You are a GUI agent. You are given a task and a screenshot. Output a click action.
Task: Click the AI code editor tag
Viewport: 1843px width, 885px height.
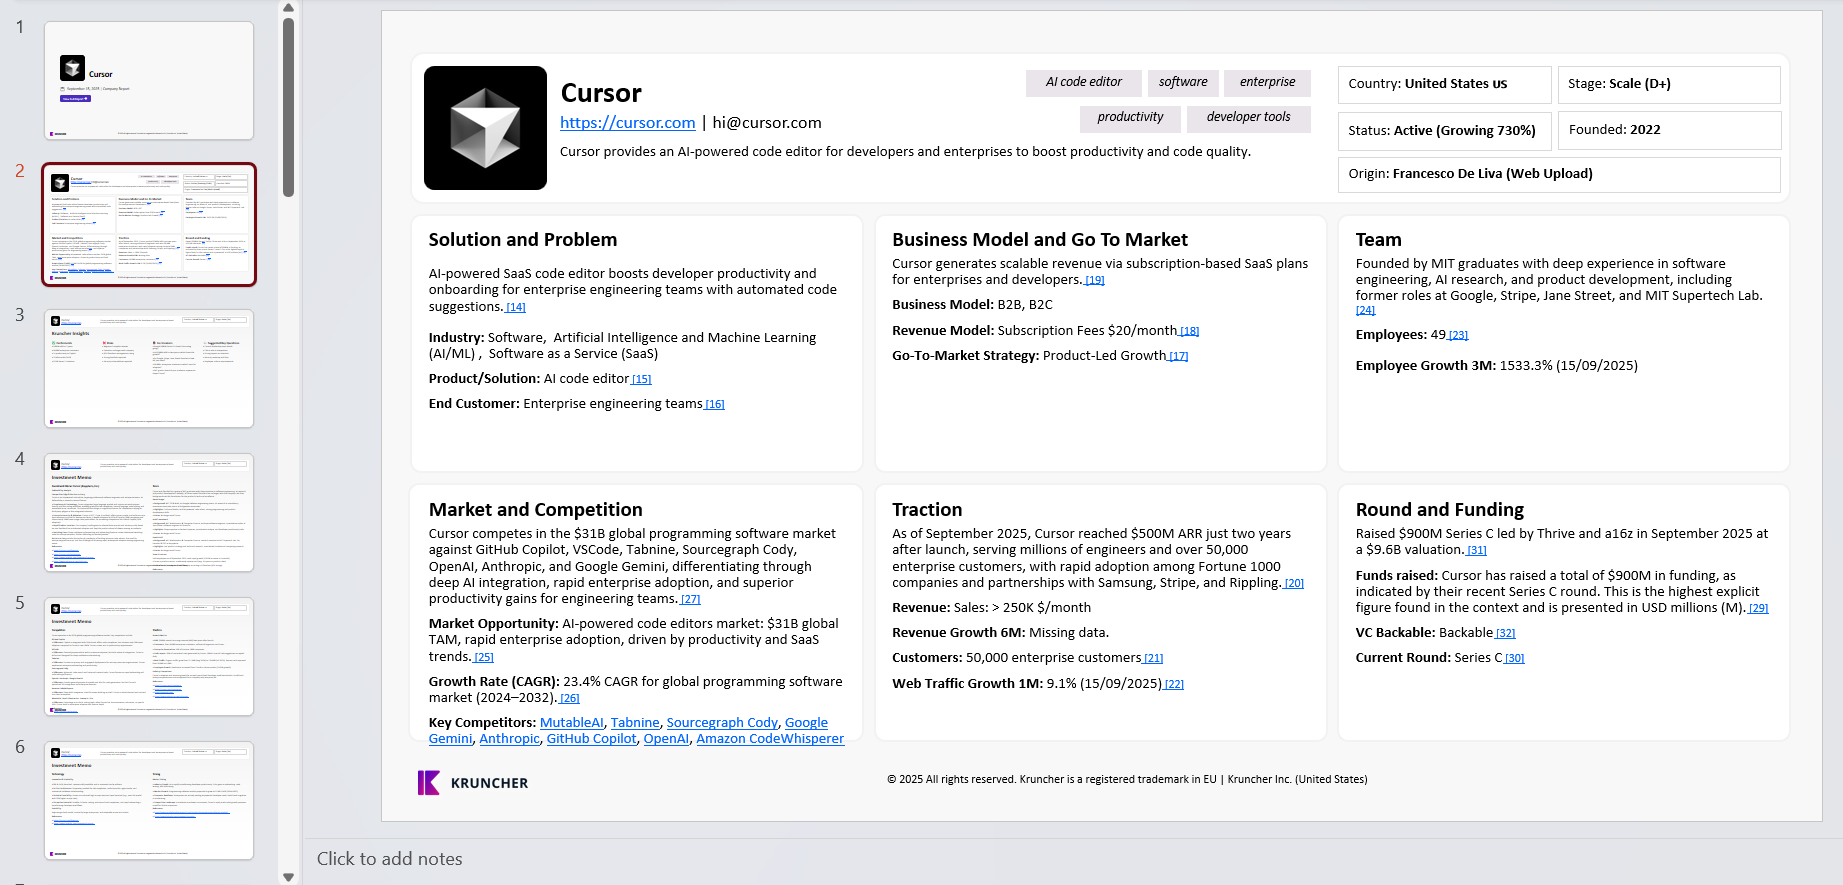pyautogui.click(x=1084, y=83)
